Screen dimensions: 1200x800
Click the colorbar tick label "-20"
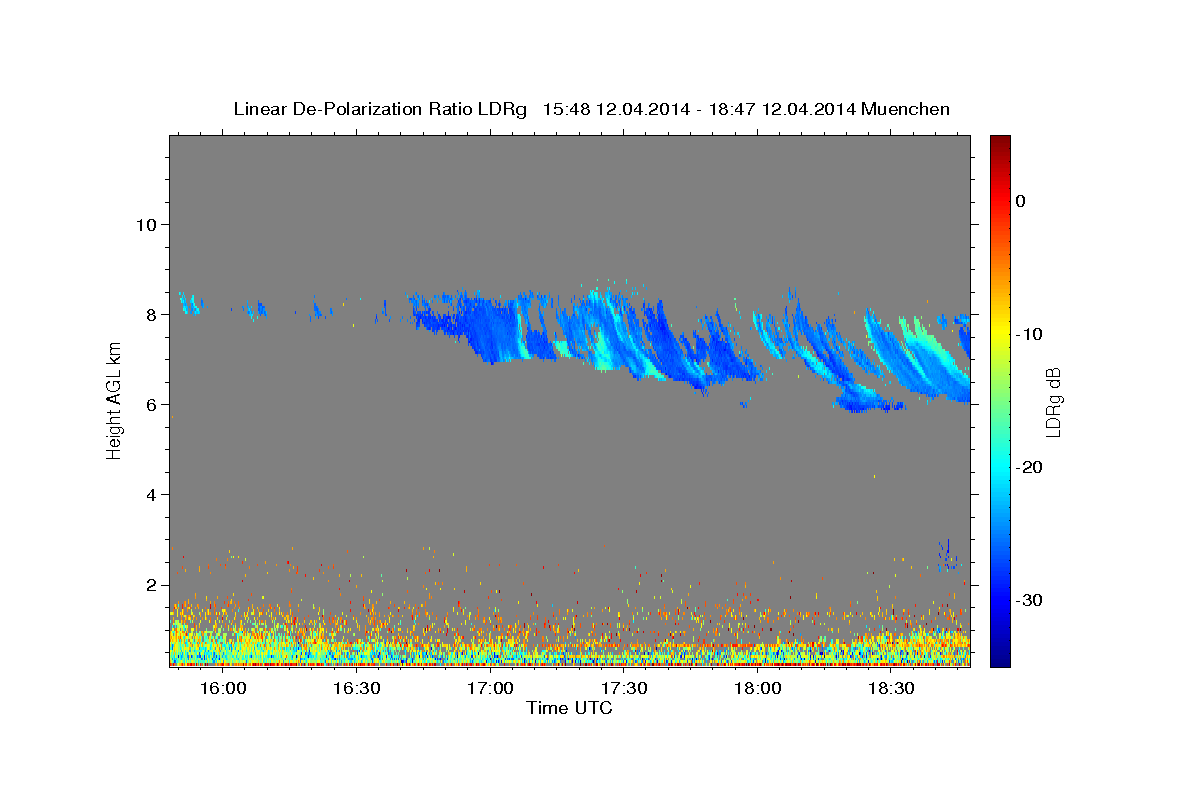1028,467
